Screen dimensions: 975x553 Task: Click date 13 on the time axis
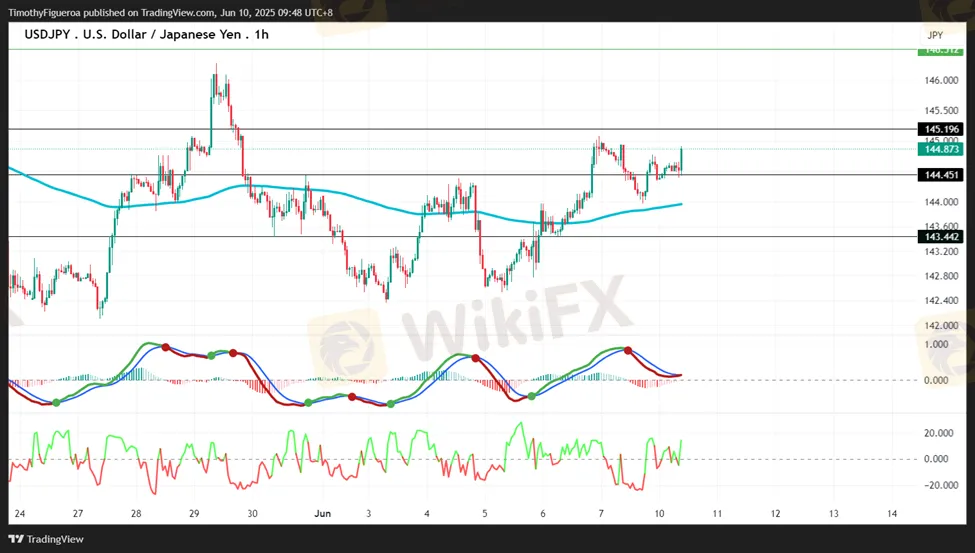[833, 514]
